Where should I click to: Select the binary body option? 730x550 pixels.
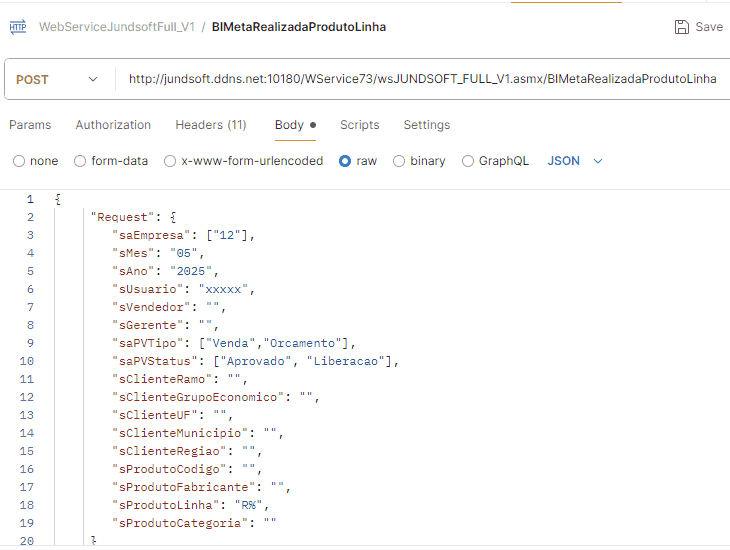pos(399,161)
